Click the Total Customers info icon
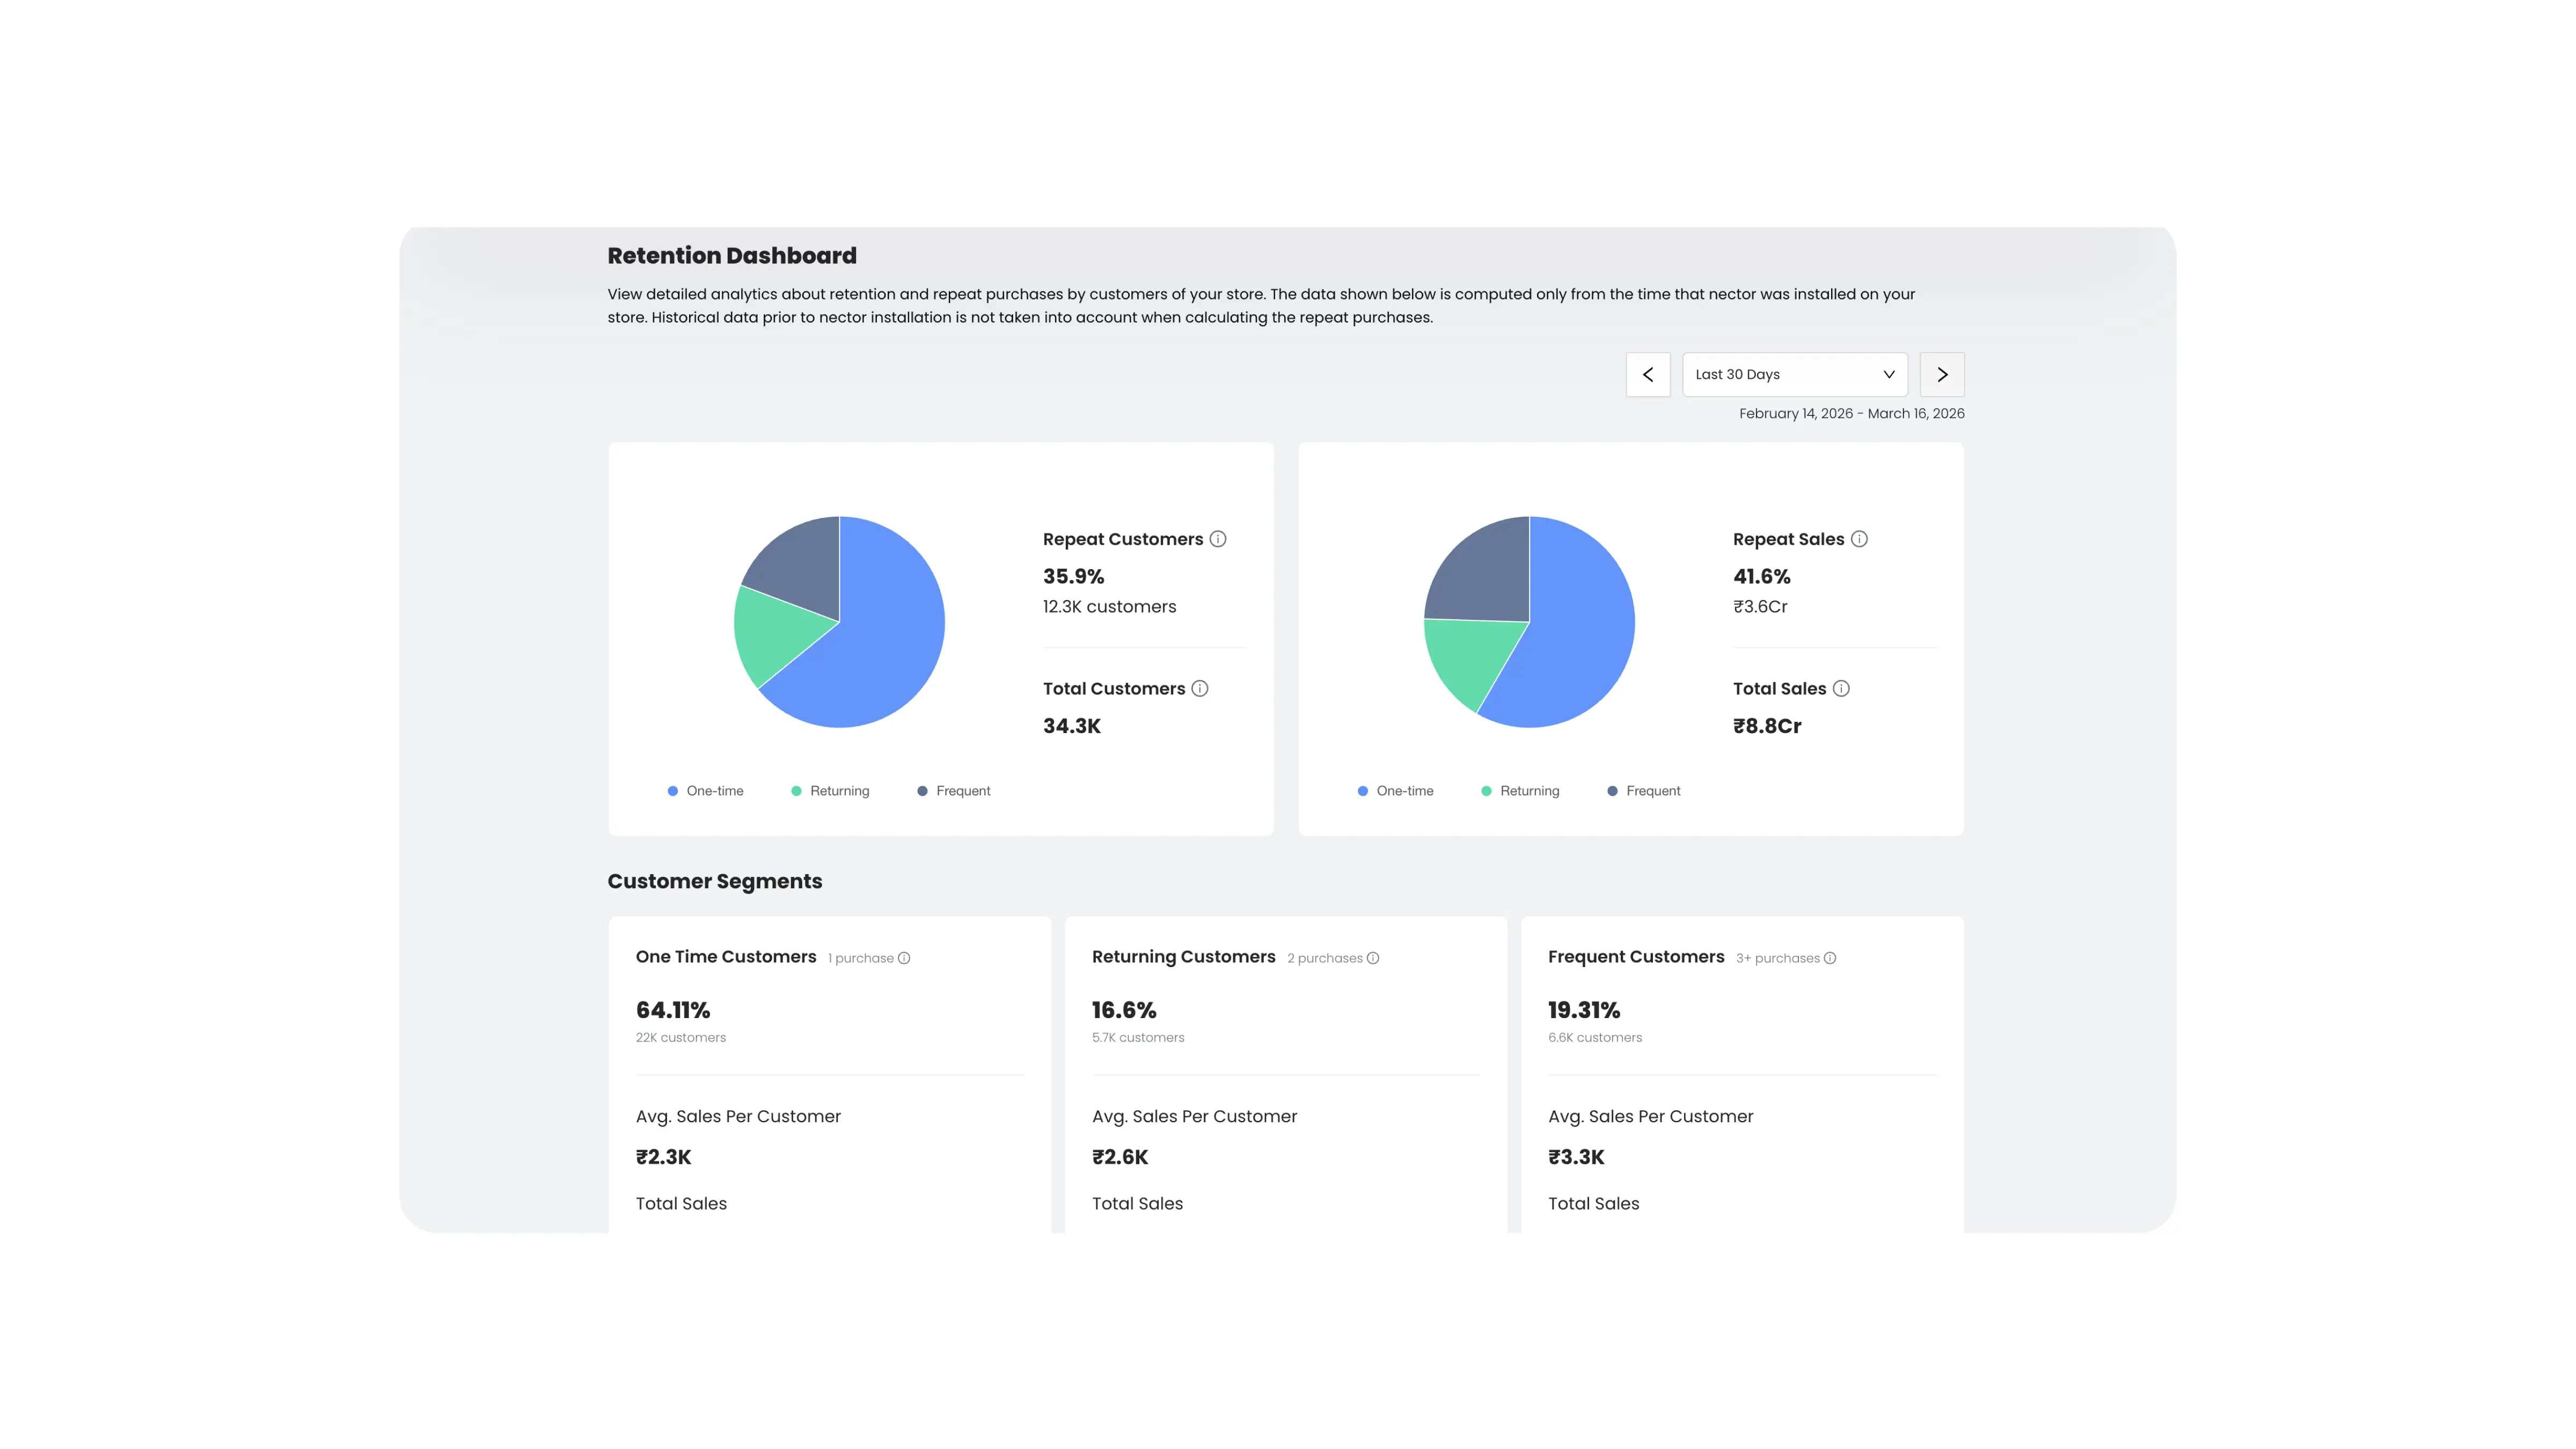The image size is (2576, 1449). [1200, 688]
